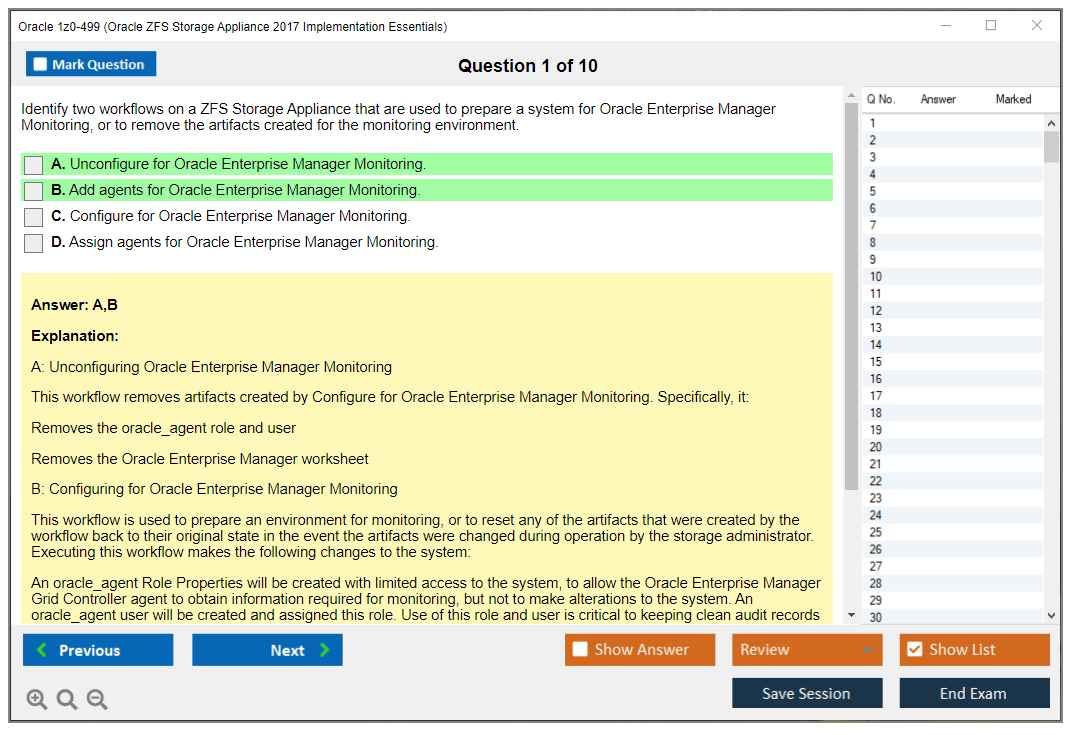The image size is (1075, 735).
Task: Select question 20 in the list
Action: click(x=952, y=447)
